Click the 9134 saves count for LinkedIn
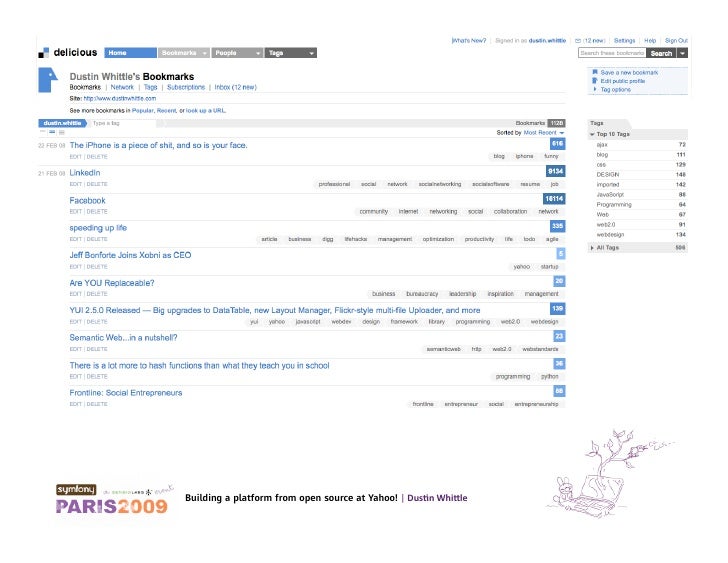728x563 pixels. coord(556,171)
